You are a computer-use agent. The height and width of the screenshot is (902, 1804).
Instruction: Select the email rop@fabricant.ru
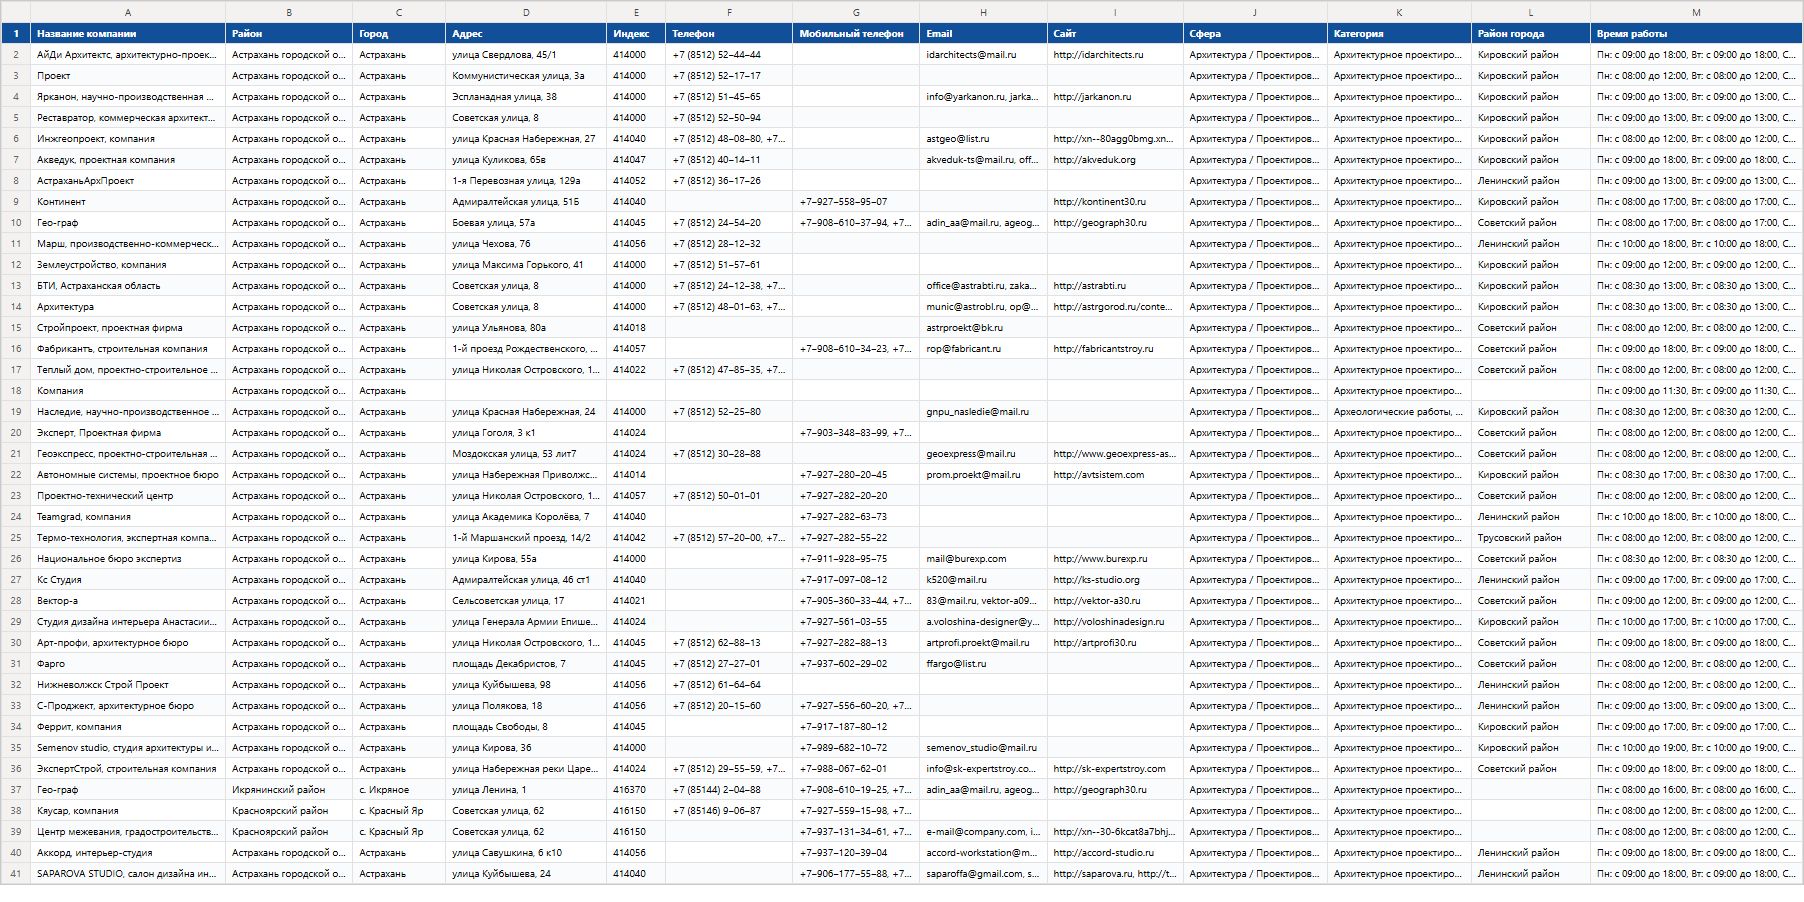pos(983,349)
